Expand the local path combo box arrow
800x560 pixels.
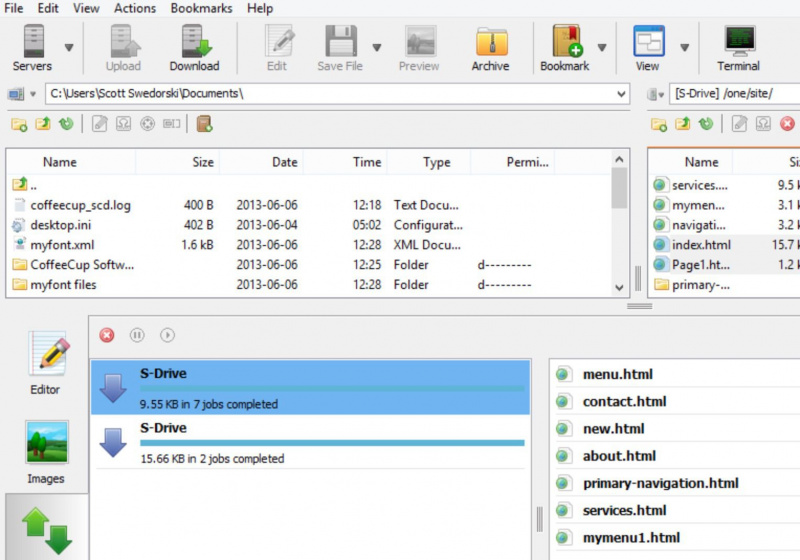pos(621,94)
